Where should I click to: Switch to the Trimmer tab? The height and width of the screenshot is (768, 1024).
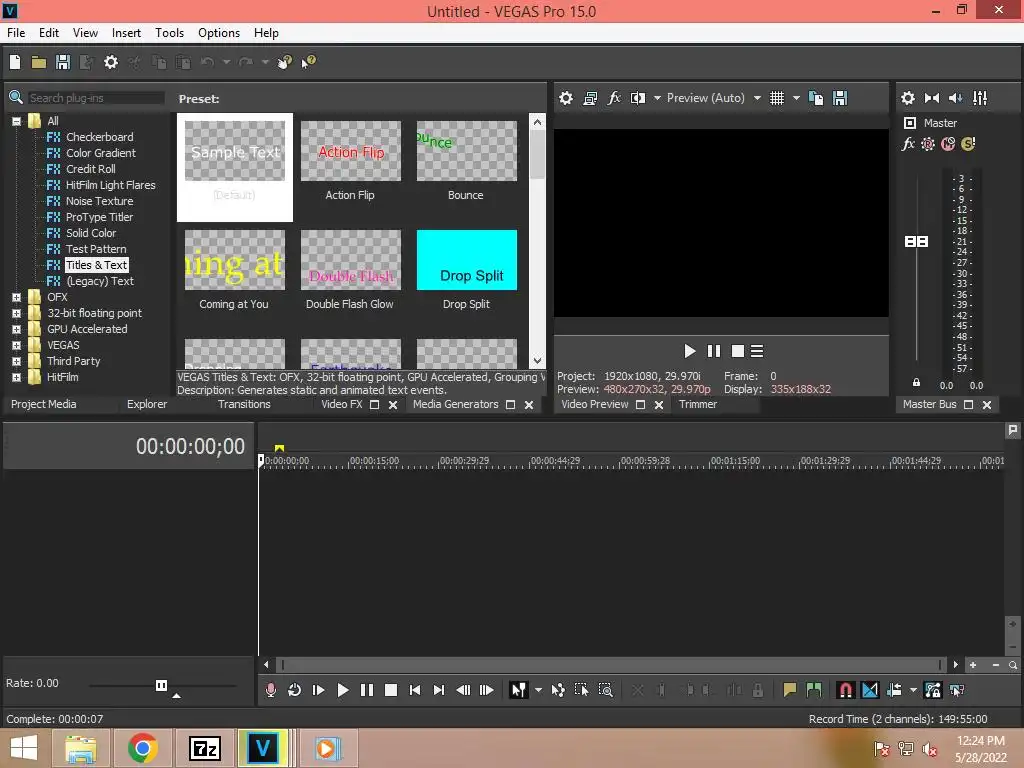[697, 404]
